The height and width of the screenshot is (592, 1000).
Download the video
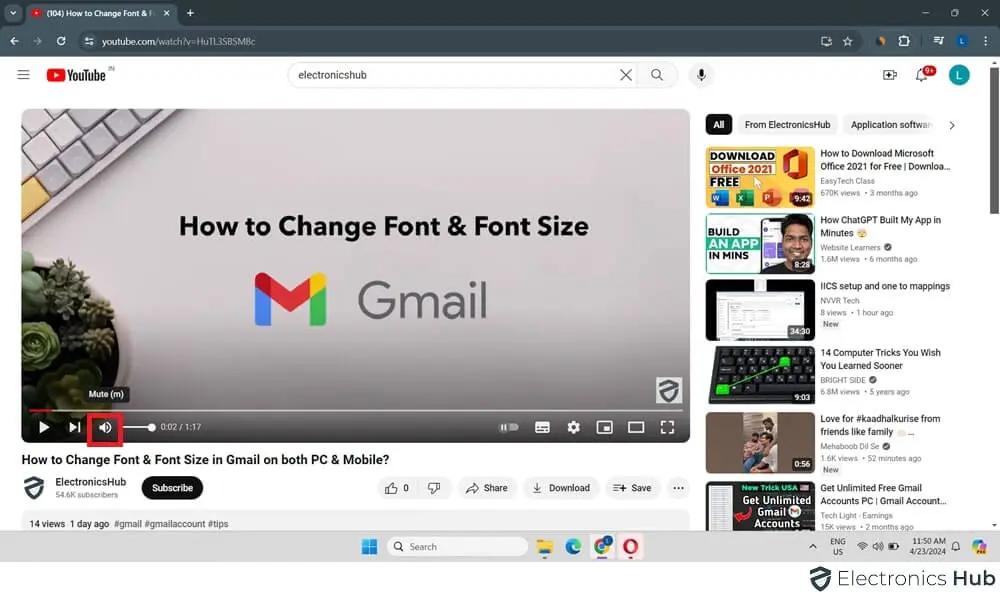[561, 487]
